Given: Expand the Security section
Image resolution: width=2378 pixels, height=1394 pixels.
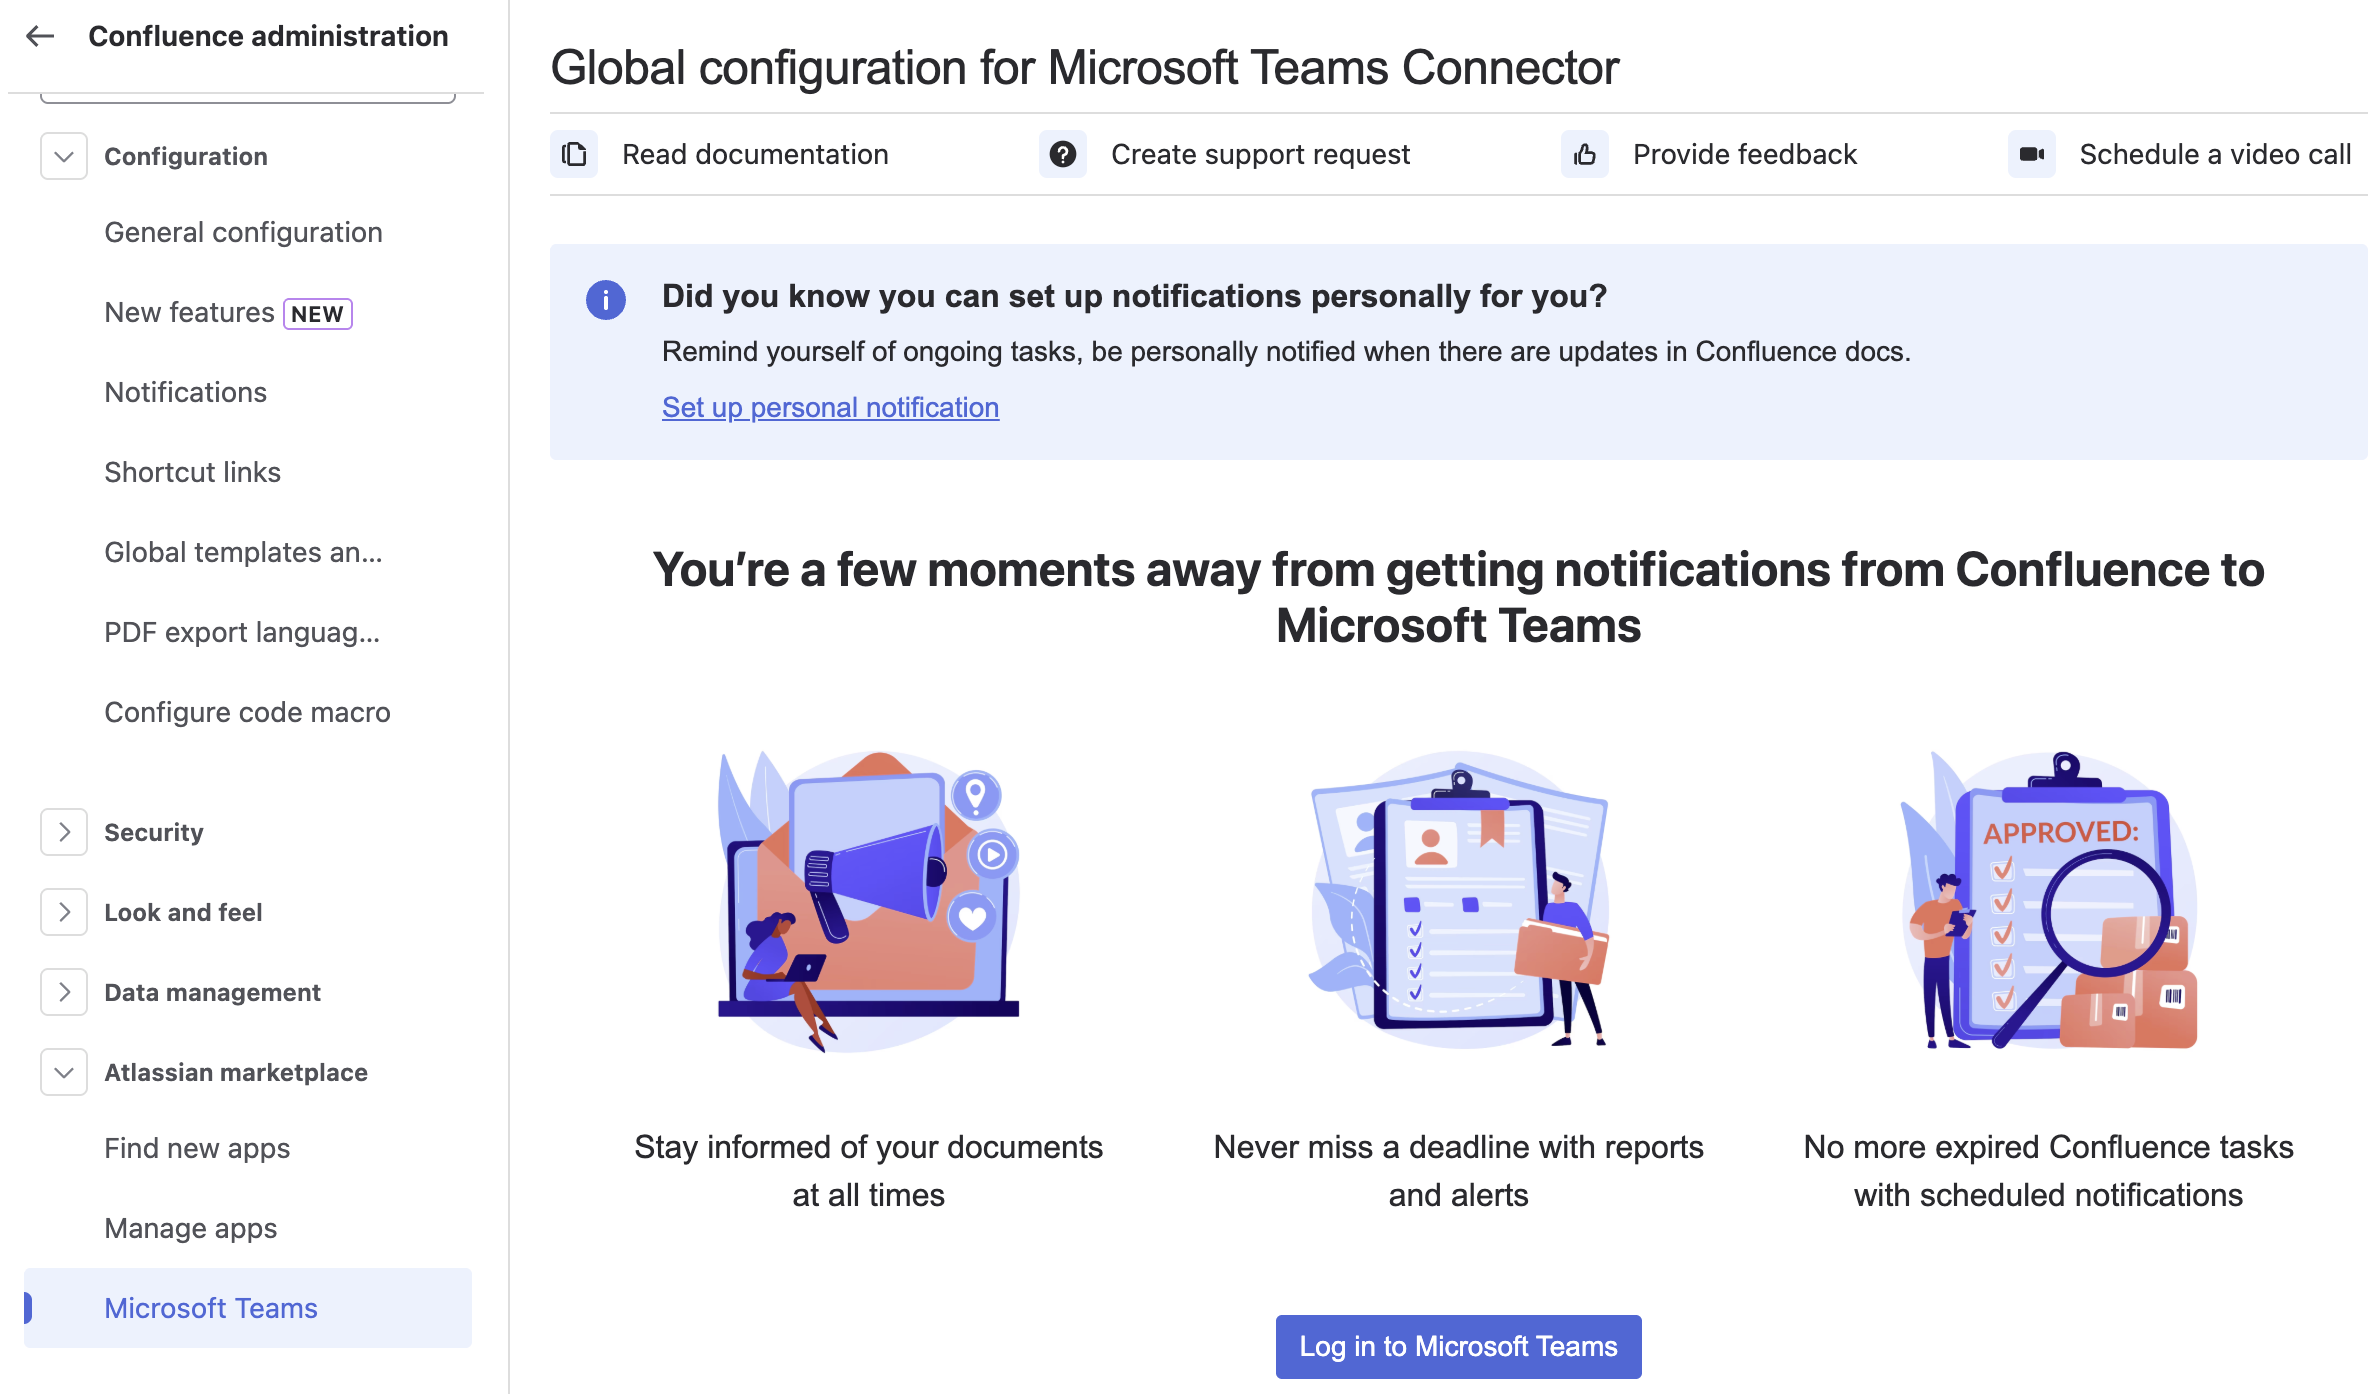Looking at the screenshot, I should pyautogui.click(x=64, y=832).
